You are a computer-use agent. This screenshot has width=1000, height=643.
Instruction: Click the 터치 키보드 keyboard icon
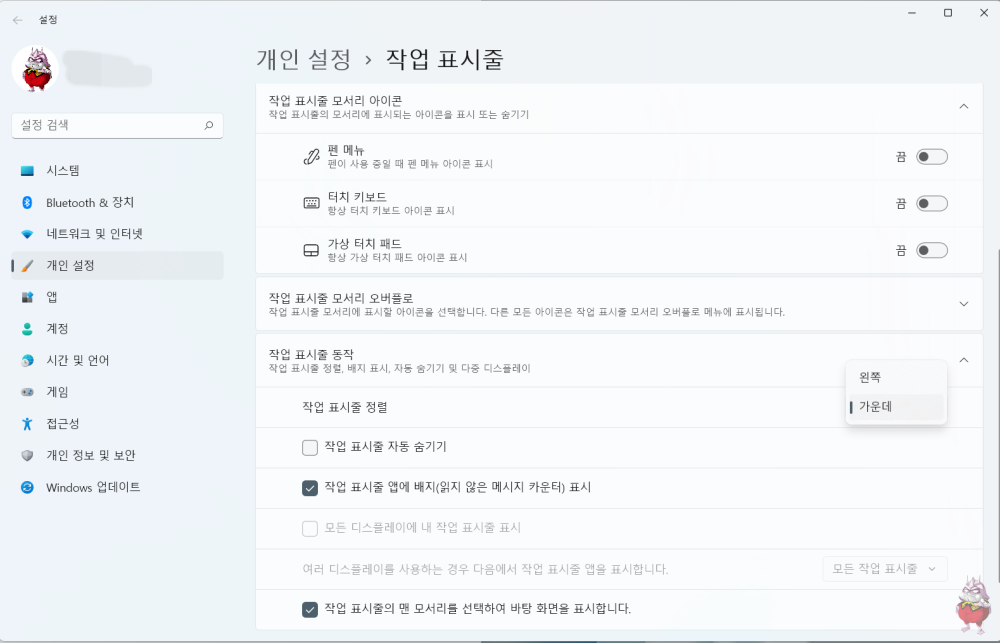coord(311,203)
